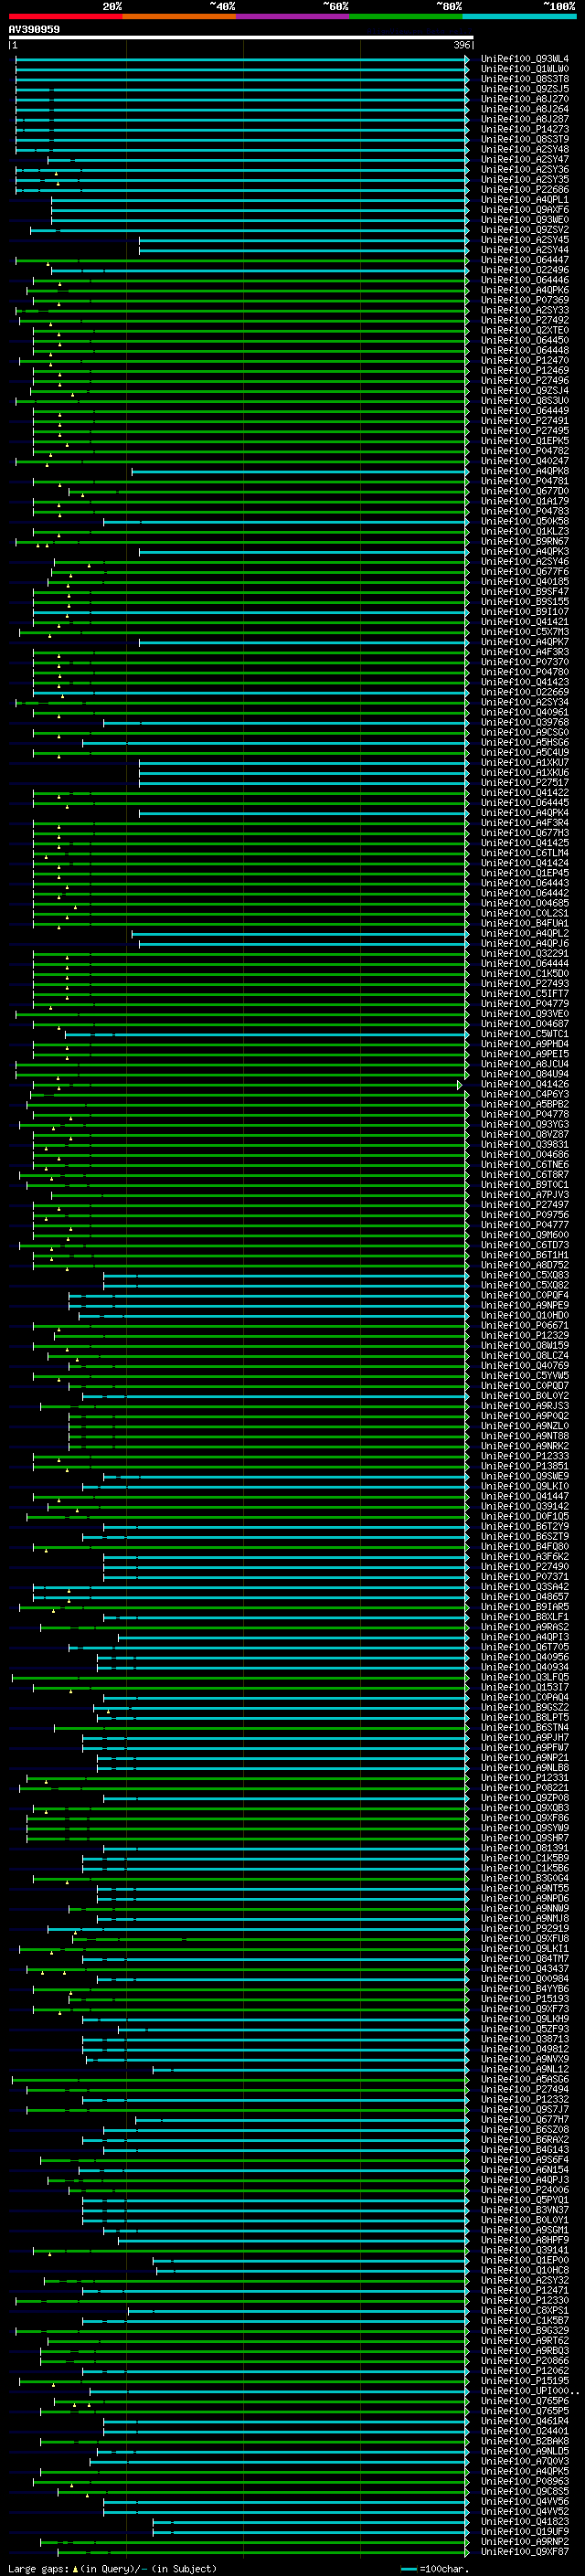Viewport: 585px width, 2576px height.
Task: Select hit label UniRef100_A8J287
Action: click(525, 119)
